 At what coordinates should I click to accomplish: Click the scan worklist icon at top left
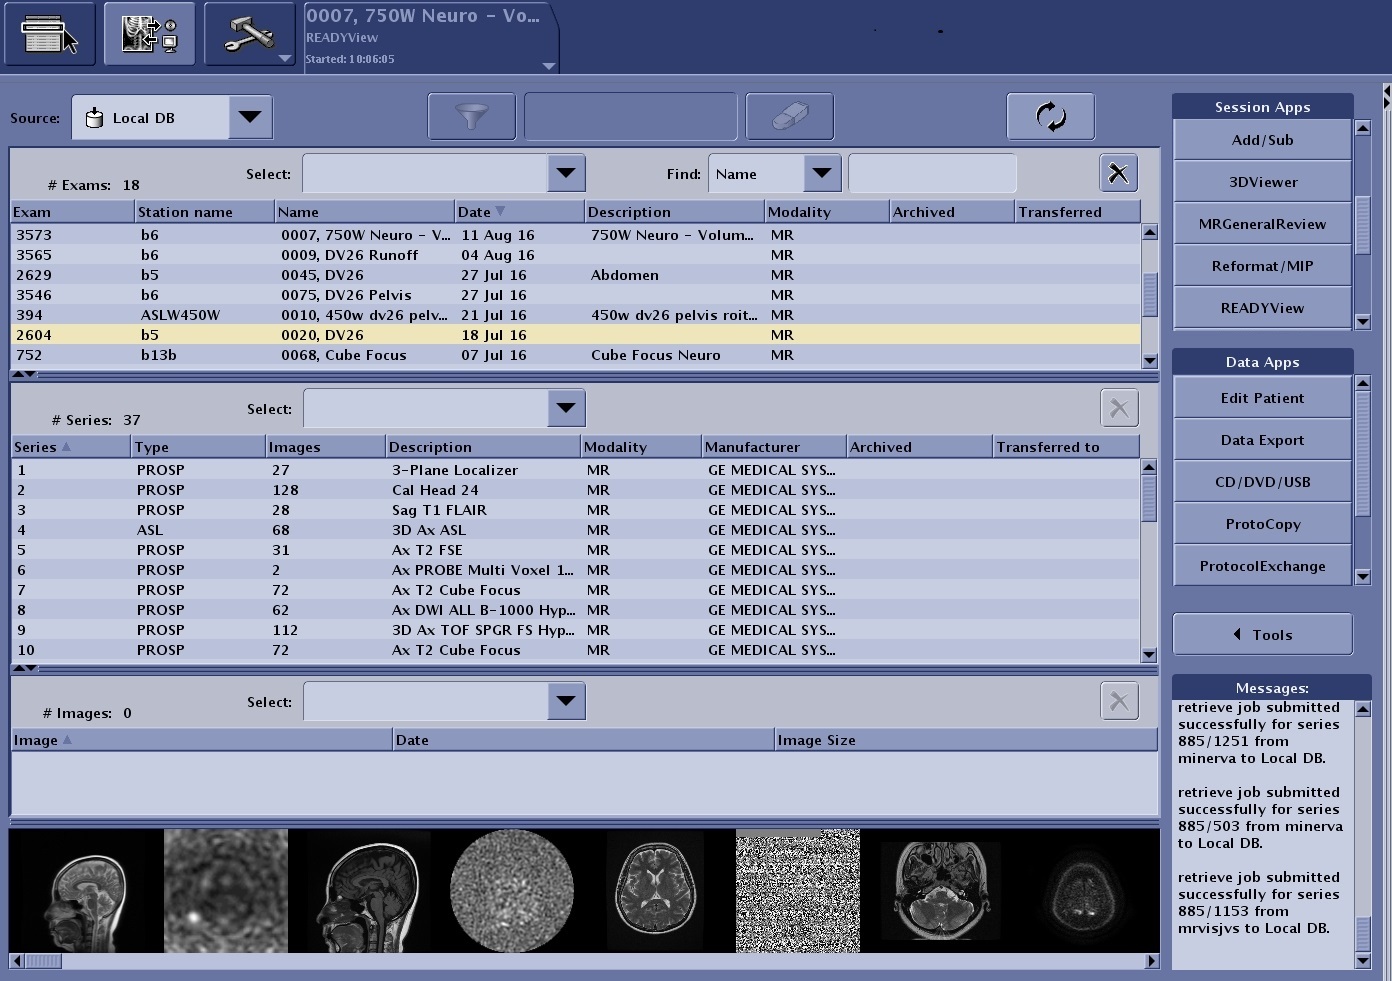[x=50, y=34]
